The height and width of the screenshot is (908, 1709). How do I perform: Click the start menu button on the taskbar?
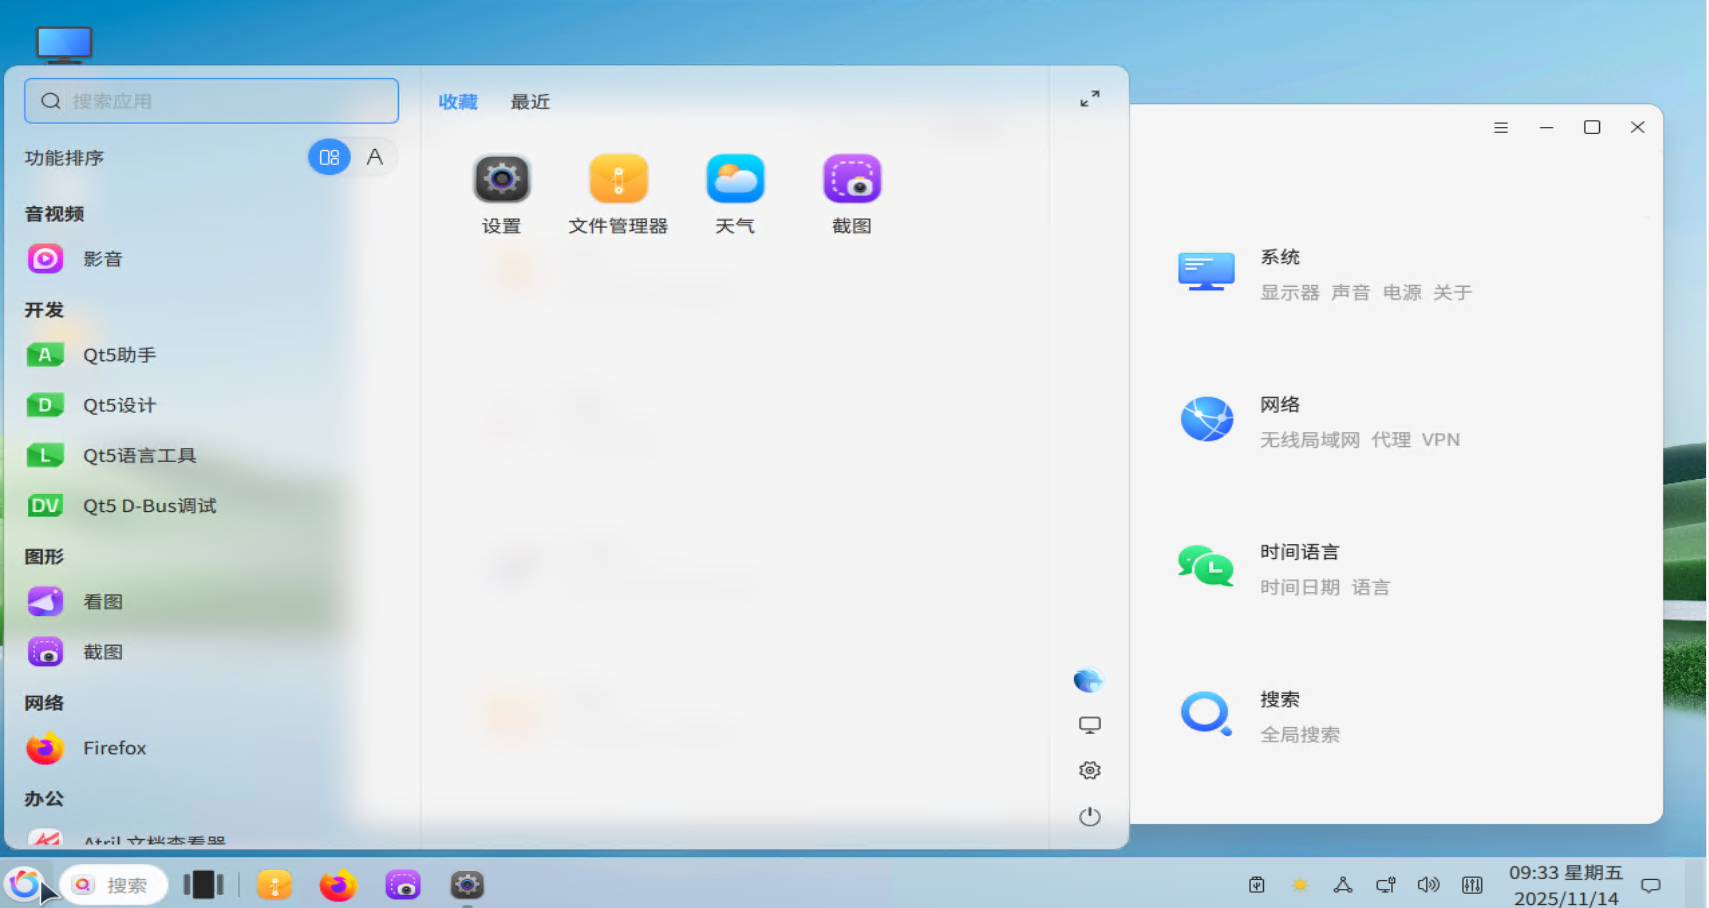click(x=25, y=884)
